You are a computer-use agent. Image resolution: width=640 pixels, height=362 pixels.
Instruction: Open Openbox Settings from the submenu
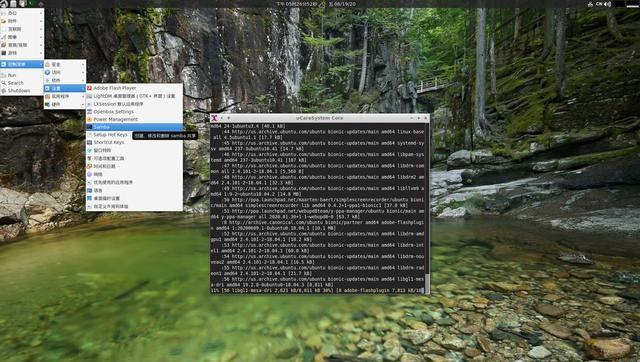pyautogui.click(x=134, y=111)
